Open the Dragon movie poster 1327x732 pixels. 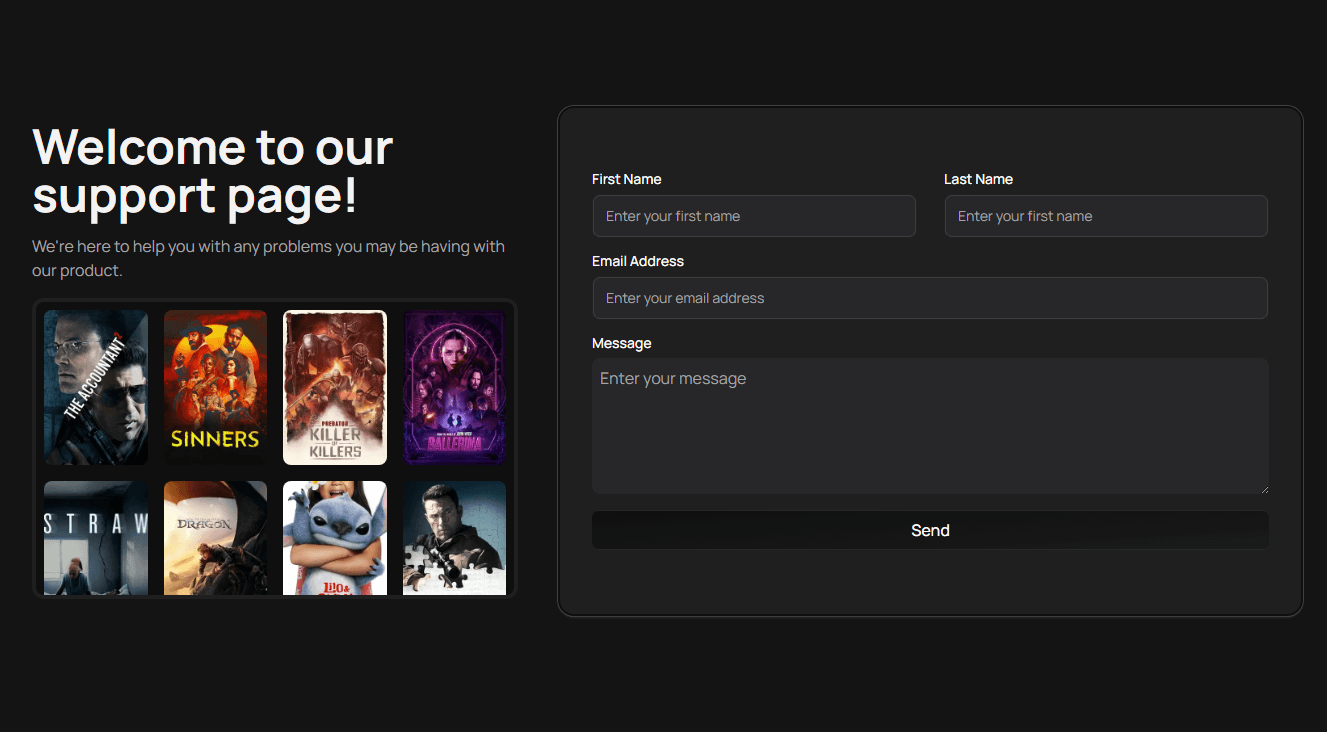point(215,538)
